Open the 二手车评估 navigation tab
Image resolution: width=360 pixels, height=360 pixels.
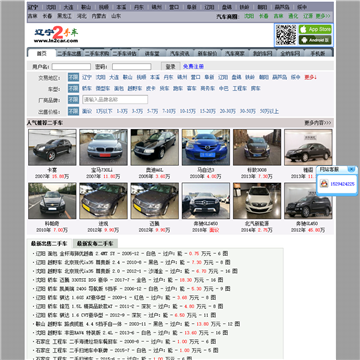click(x=124, y=53)
